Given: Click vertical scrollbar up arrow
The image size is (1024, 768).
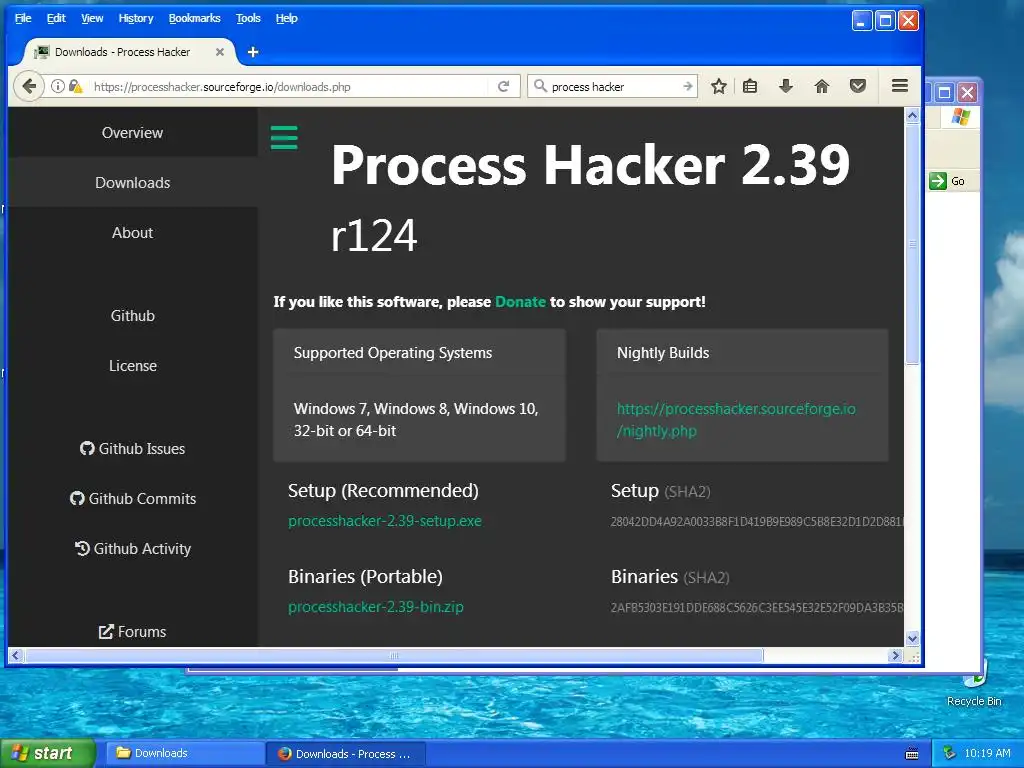Looking at the screenshot, I should coord(912,116).
